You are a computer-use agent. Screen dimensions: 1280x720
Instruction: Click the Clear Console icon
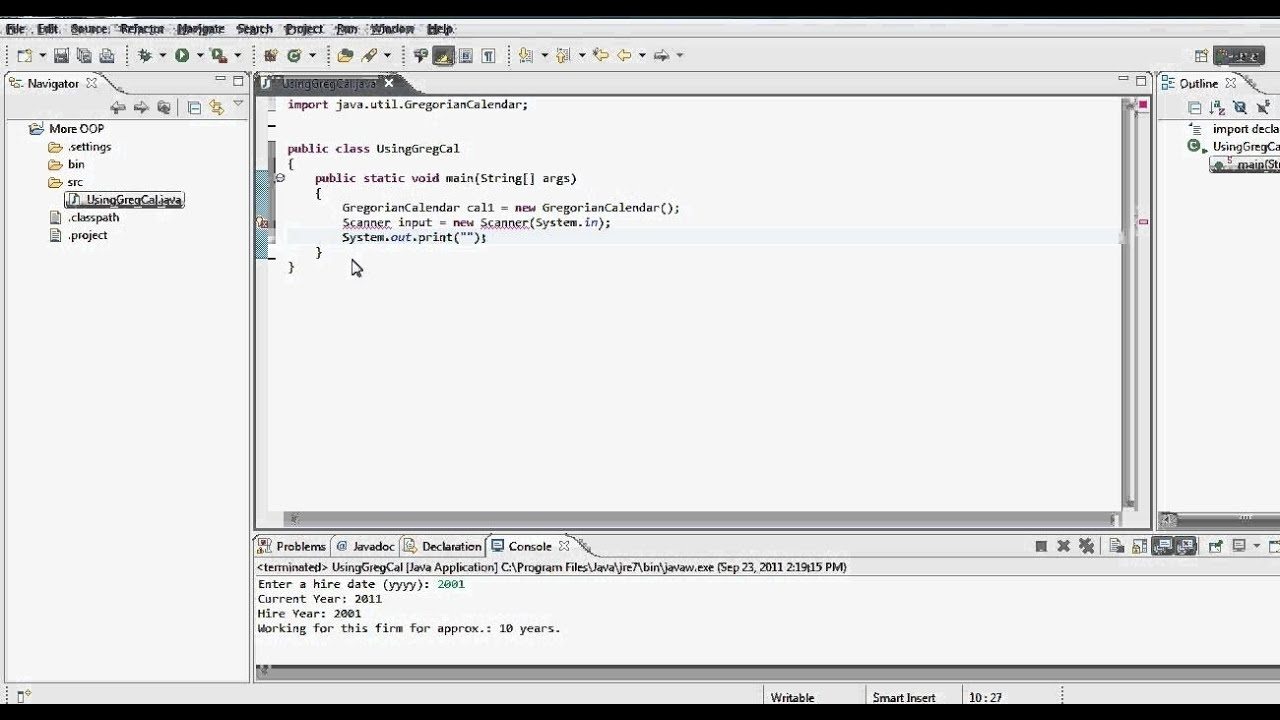[x=1116, y=546]
